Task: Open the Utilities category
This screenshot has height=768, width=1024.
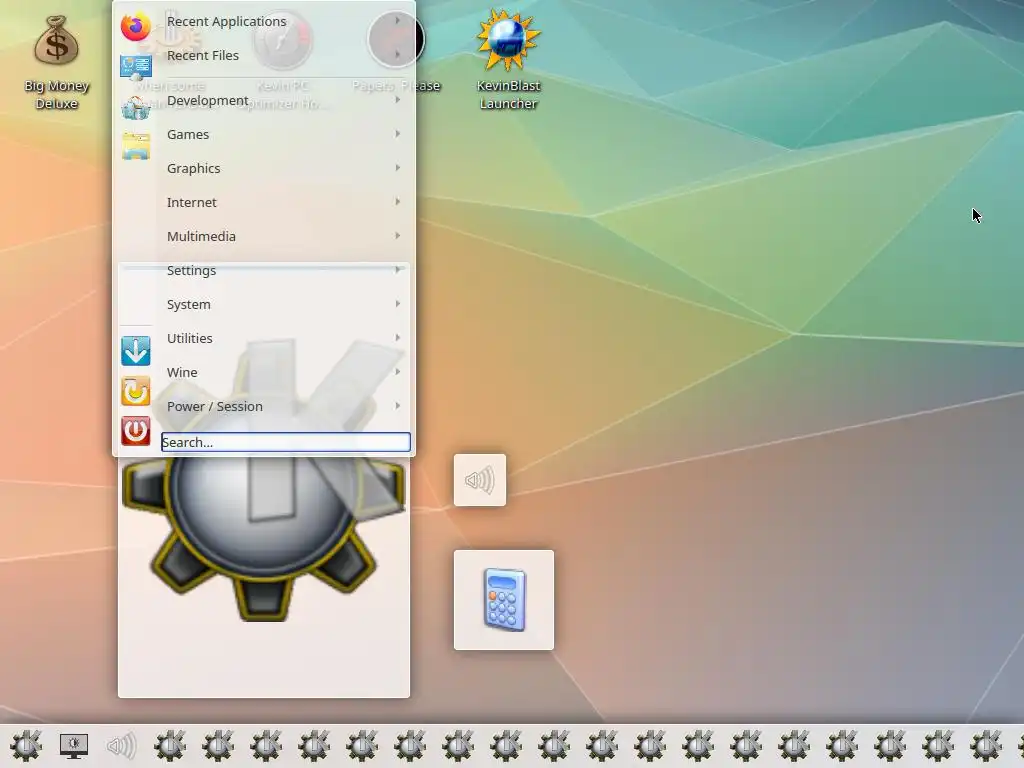Action: coord(285,338)
